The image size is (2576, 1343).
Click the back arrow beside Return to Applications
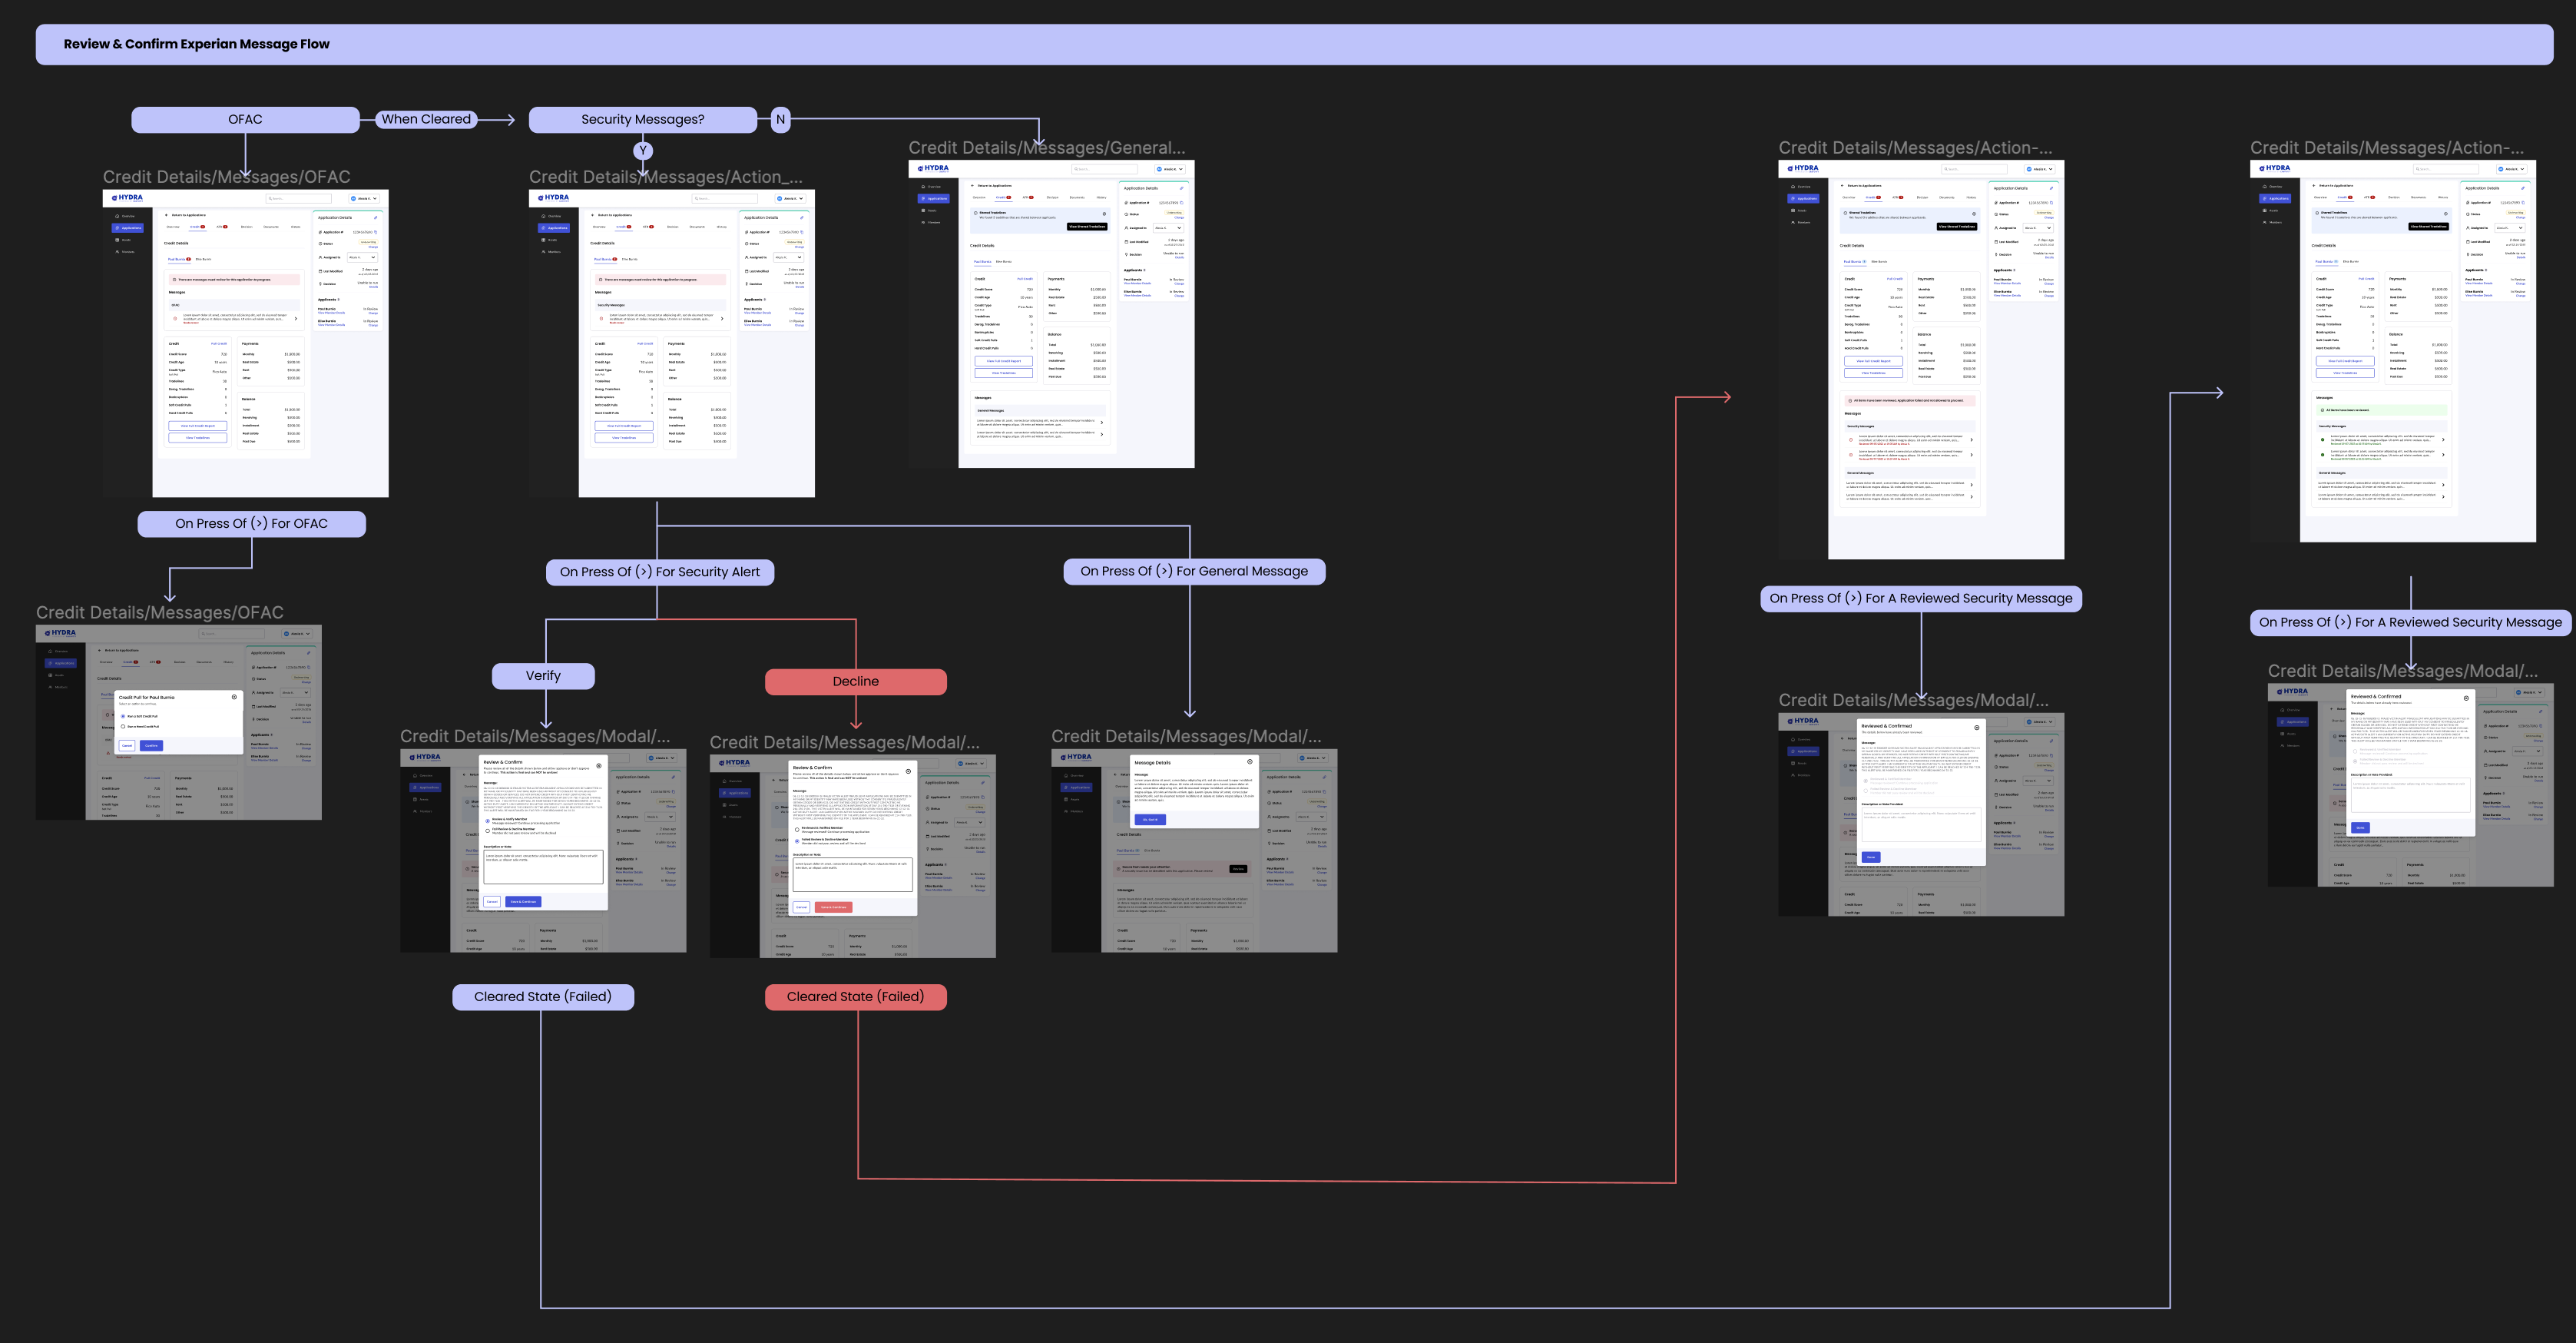pyautogui.click(x=166, y=216)
